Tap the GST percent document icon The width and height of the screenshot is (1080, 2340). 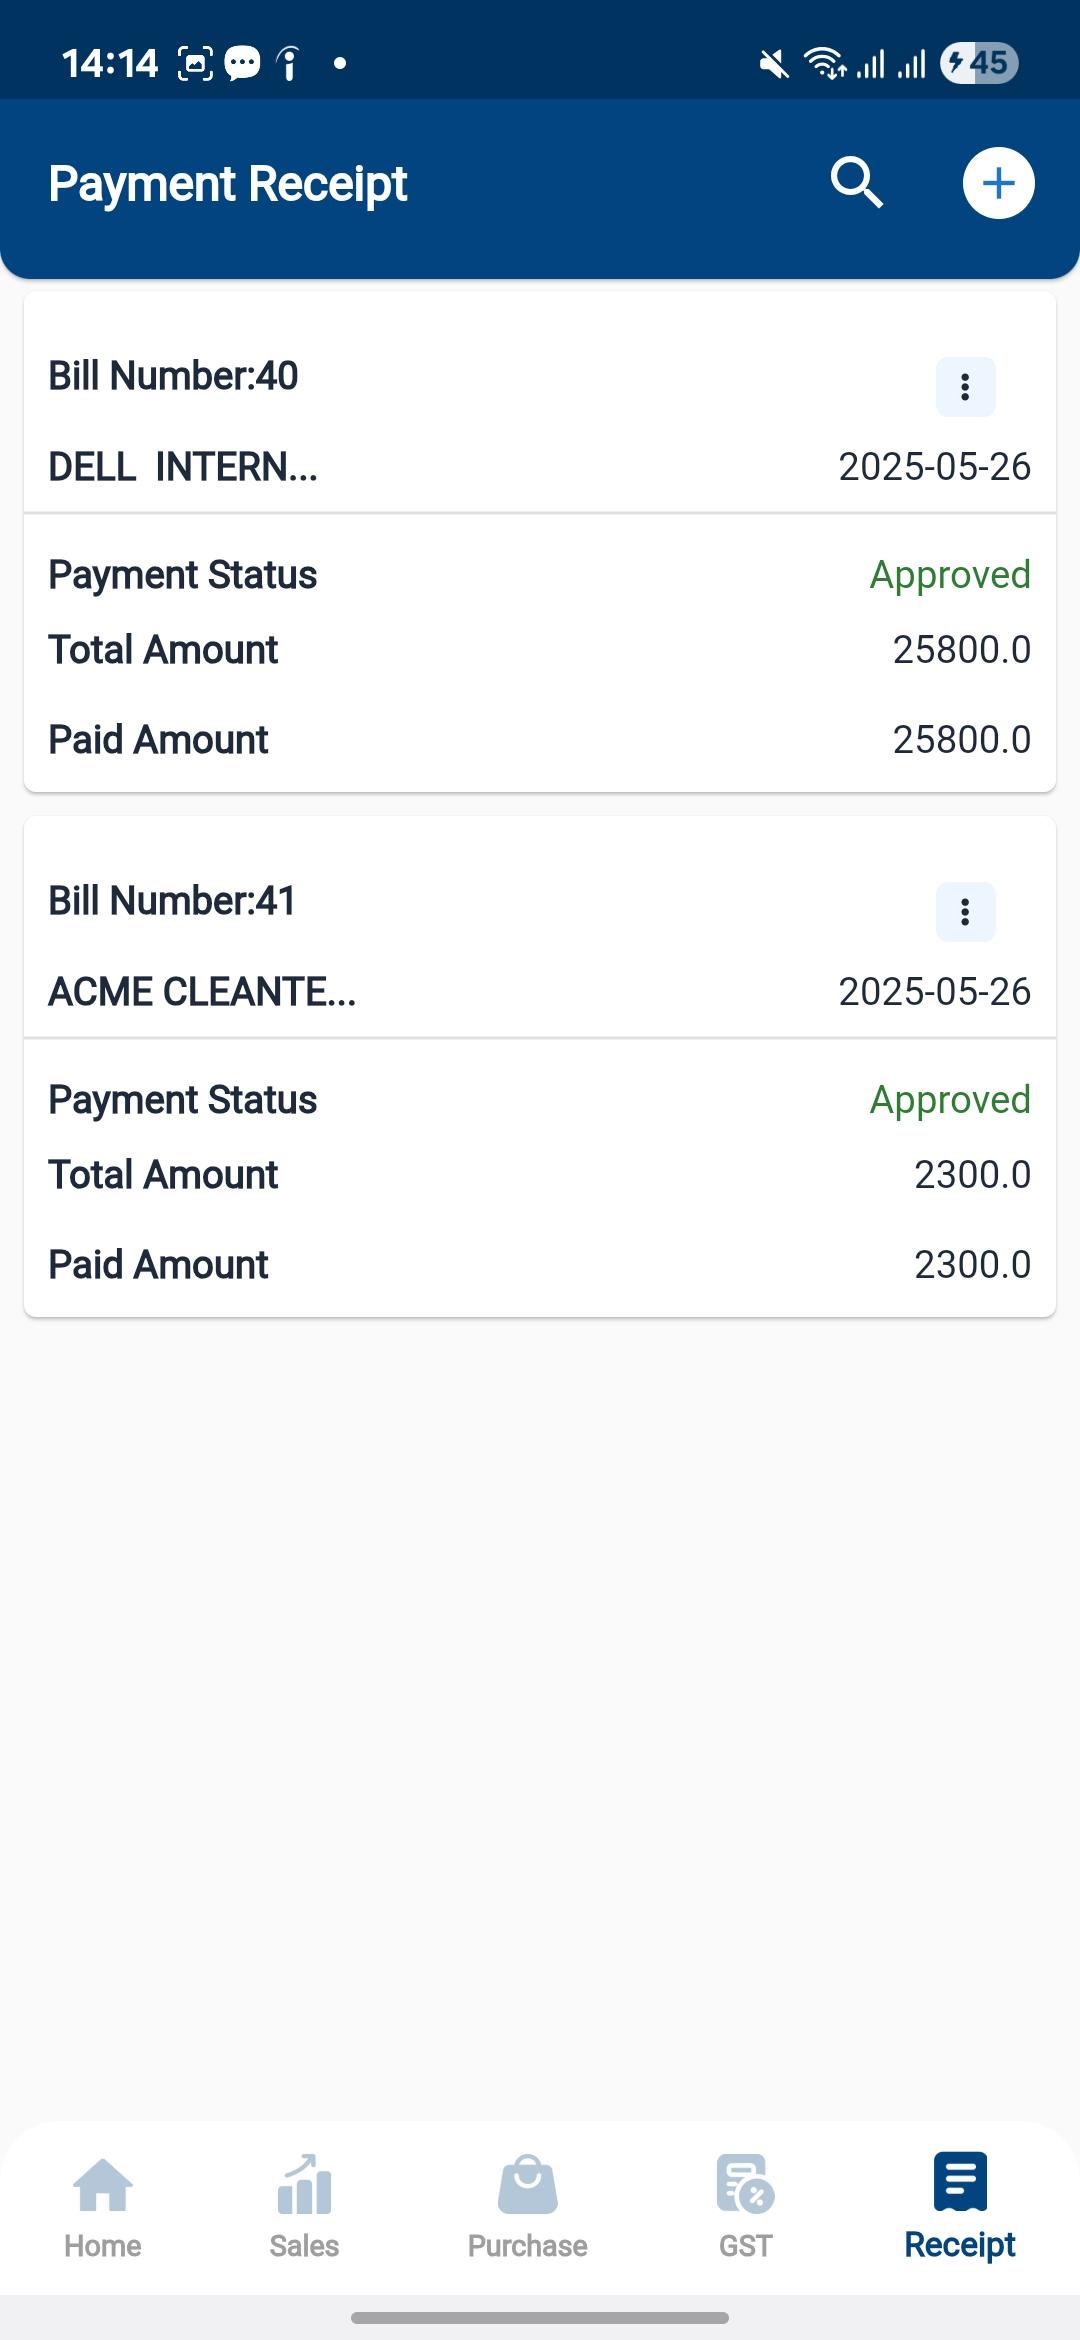click(x=746, y=2184)
